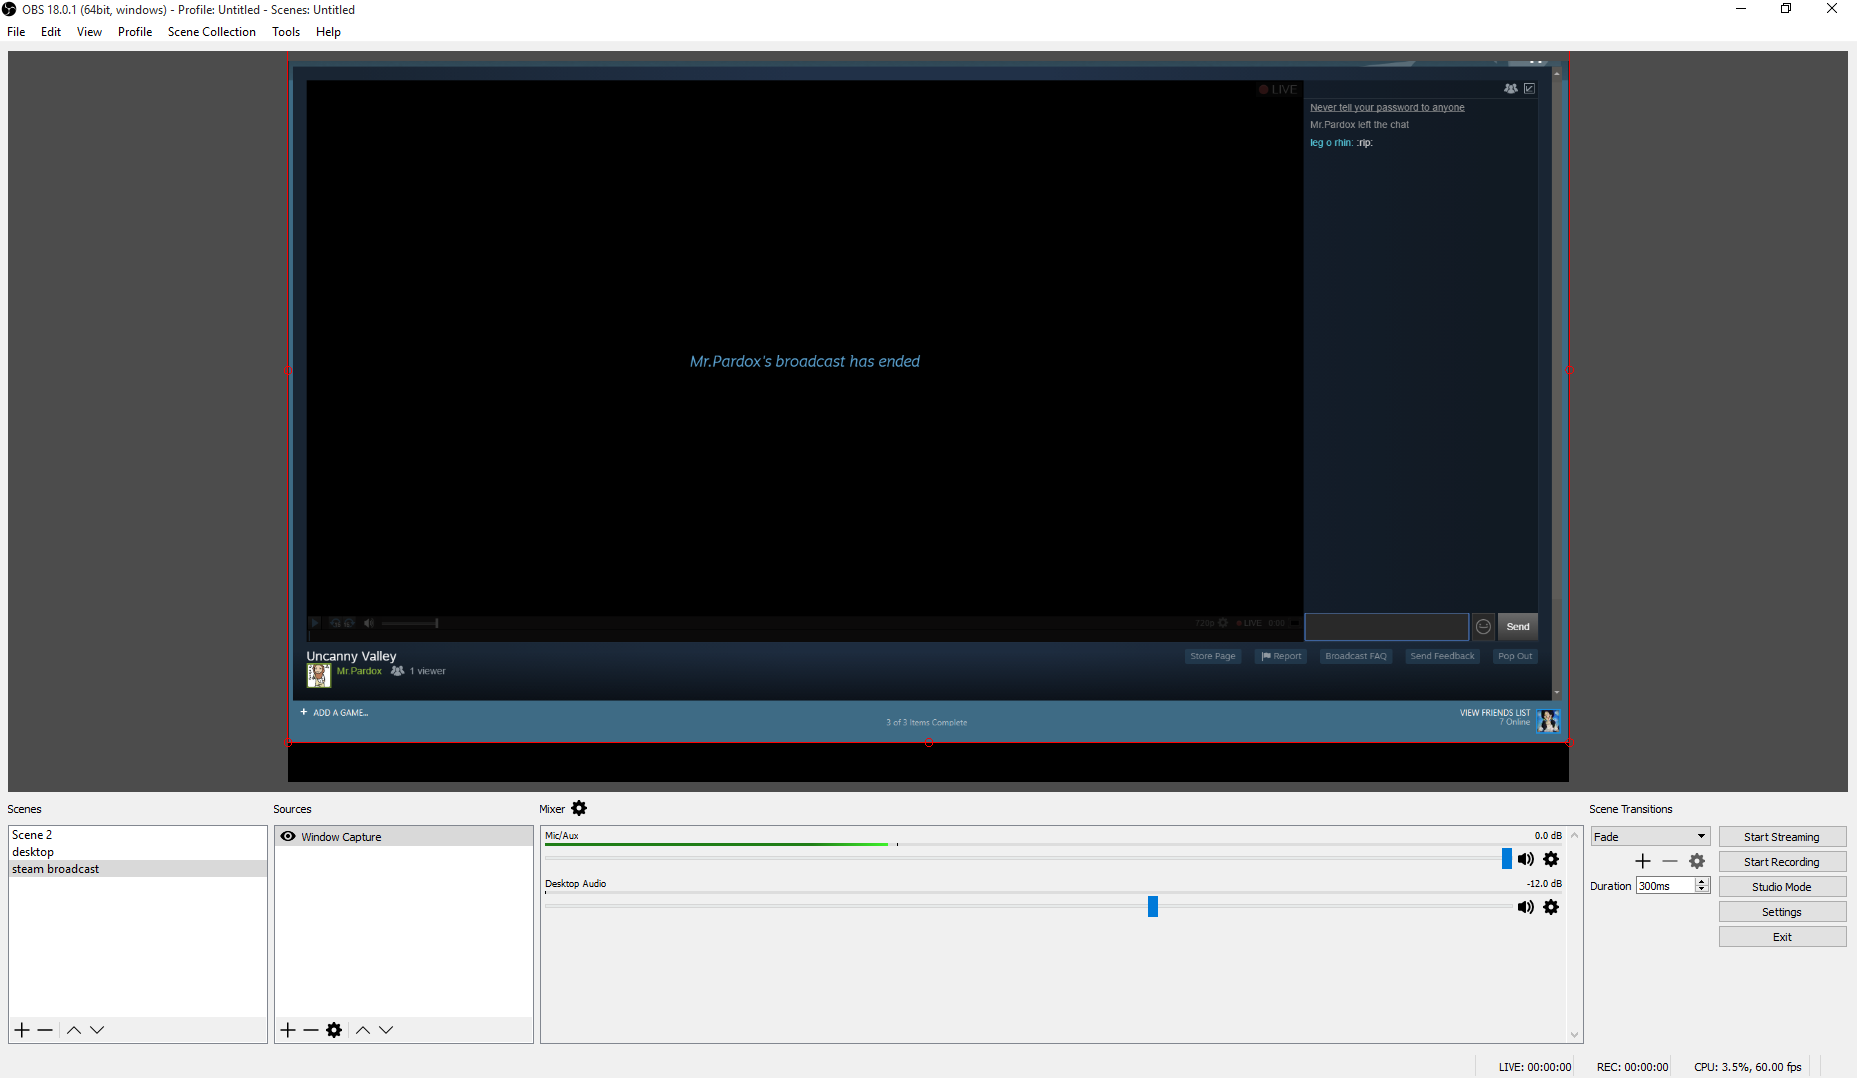The width and height of the screenshot is (1857, 1078).
Task: Click the OBS logo in the title bar
Action: (9, 9)
